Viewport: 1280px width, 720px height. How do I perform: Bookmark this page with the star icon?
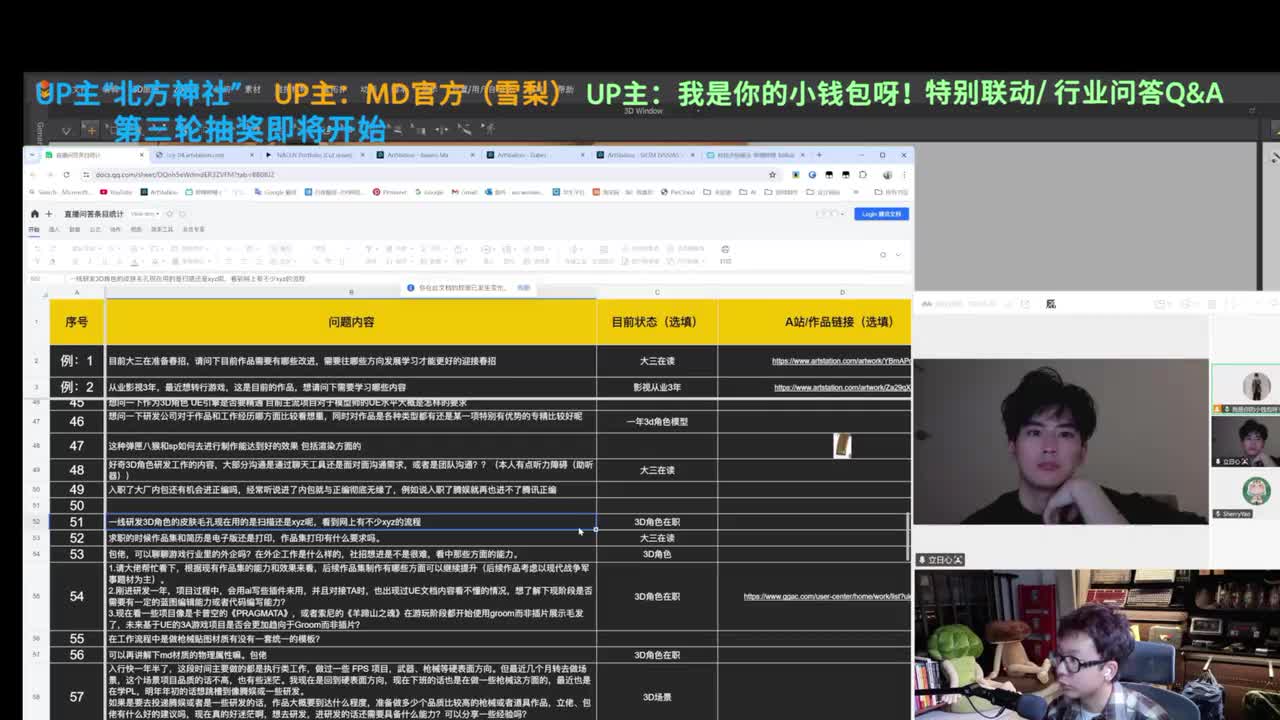[772, 174]
